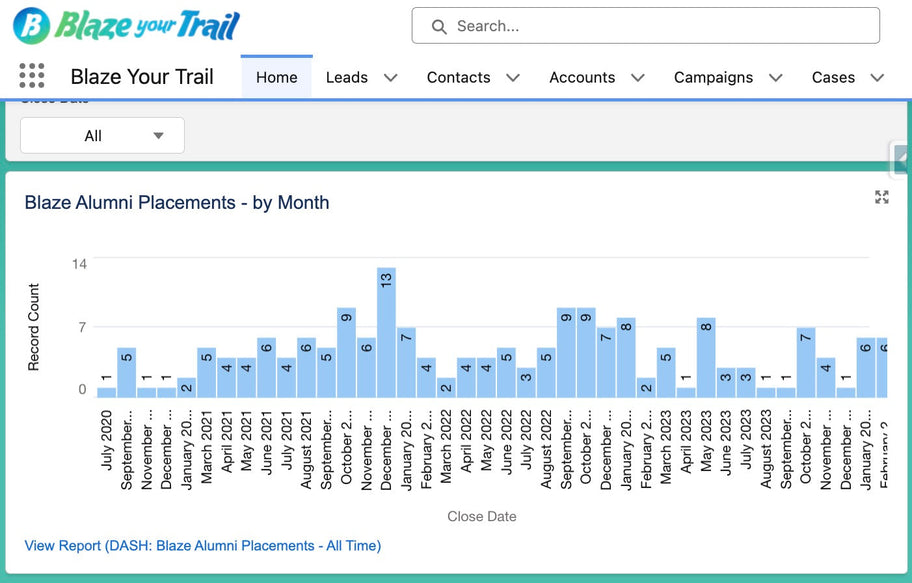Expand the chart to full view

[x=881, y=197]
